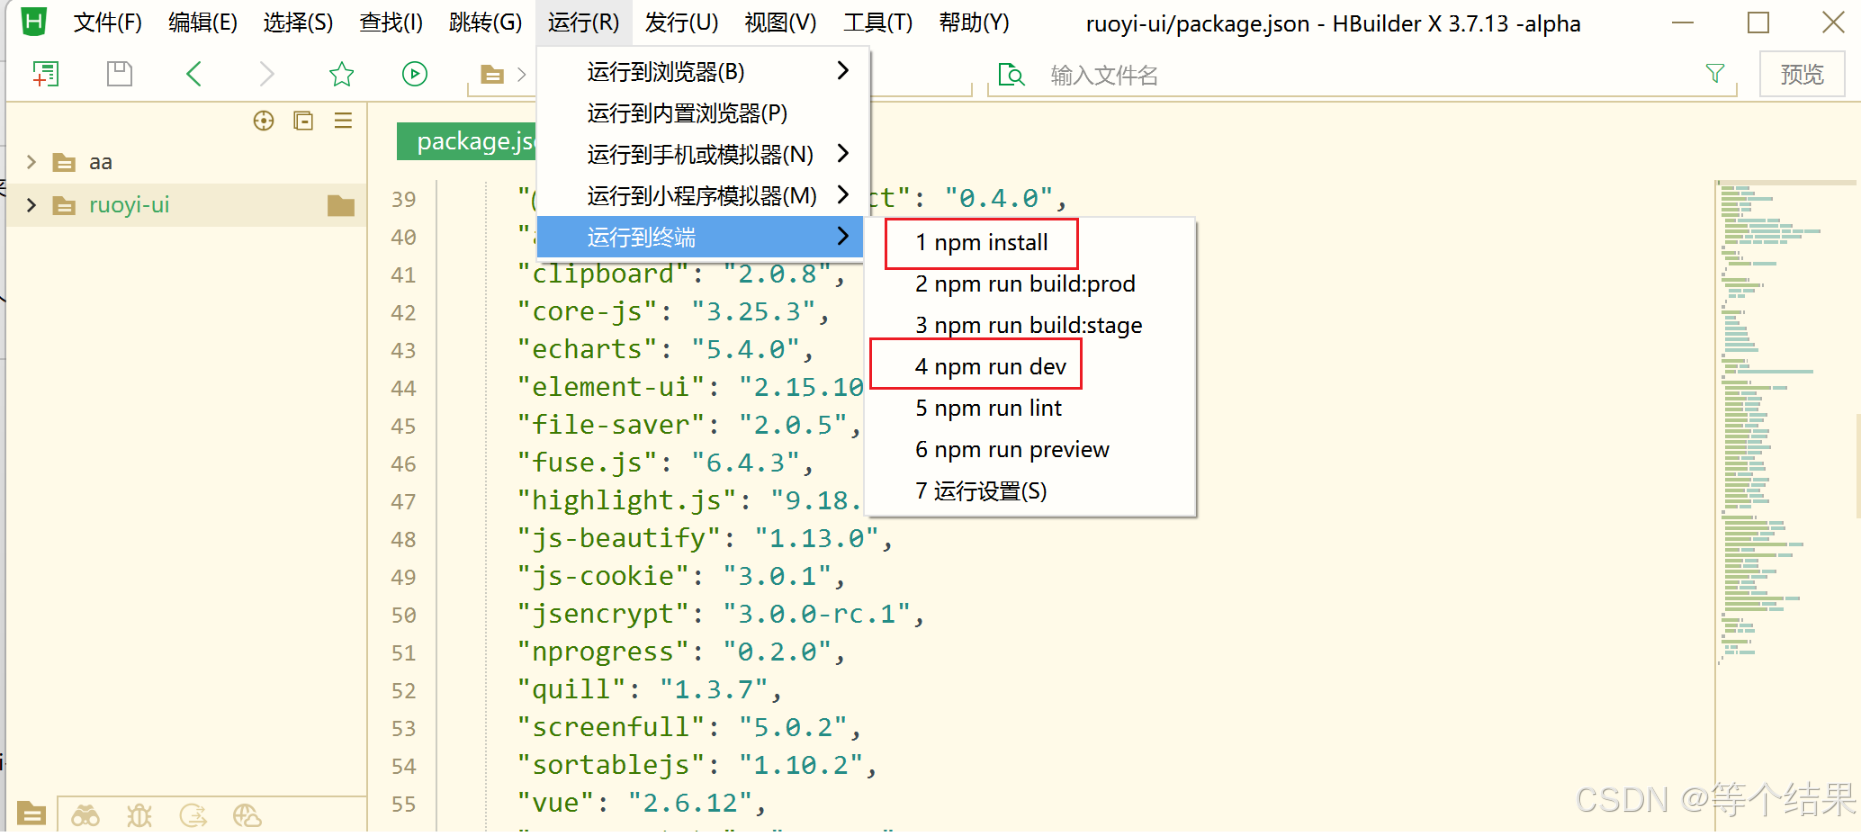This screenshot has width=1861, height=832.
Task: Click line number 45 in gutter
Action: click(404, 426)
